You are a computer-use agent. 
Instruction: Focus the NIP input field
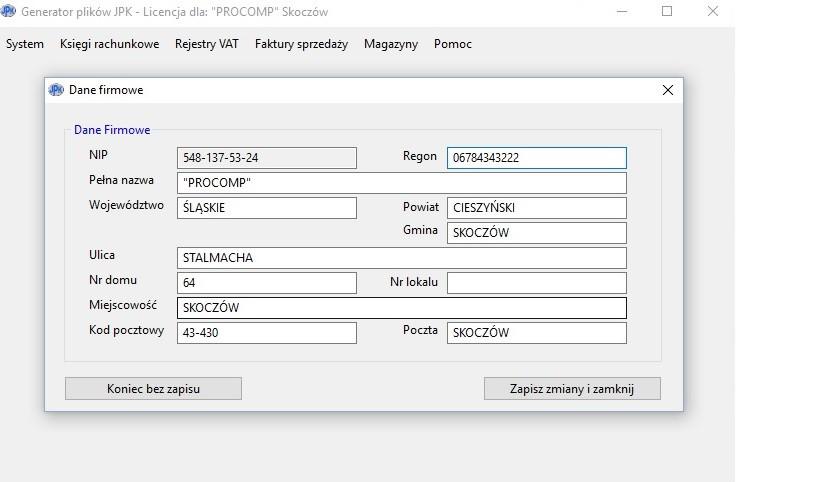(267, 158)
